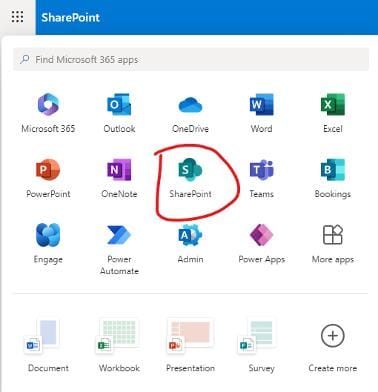Viewport: 378px width, 392px height.
Task: Show More apps
Action: click(x=333, y=244)
